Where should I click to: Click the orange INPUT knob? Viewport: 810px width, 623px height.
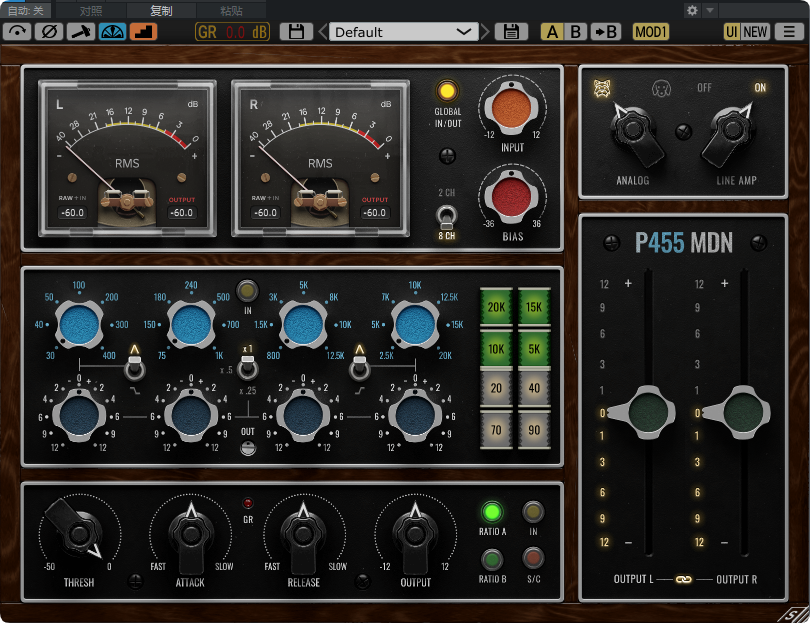point(511,108)
